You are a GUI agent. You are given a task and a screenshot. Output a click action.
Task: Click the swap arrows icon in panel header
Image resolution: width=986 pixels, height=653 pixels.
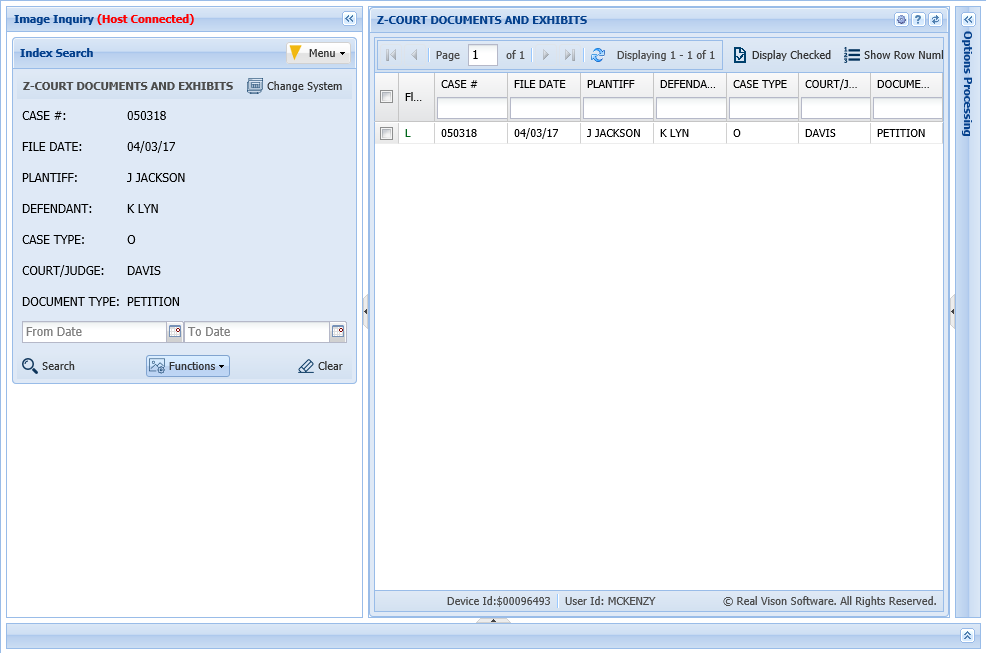point(936,20)
